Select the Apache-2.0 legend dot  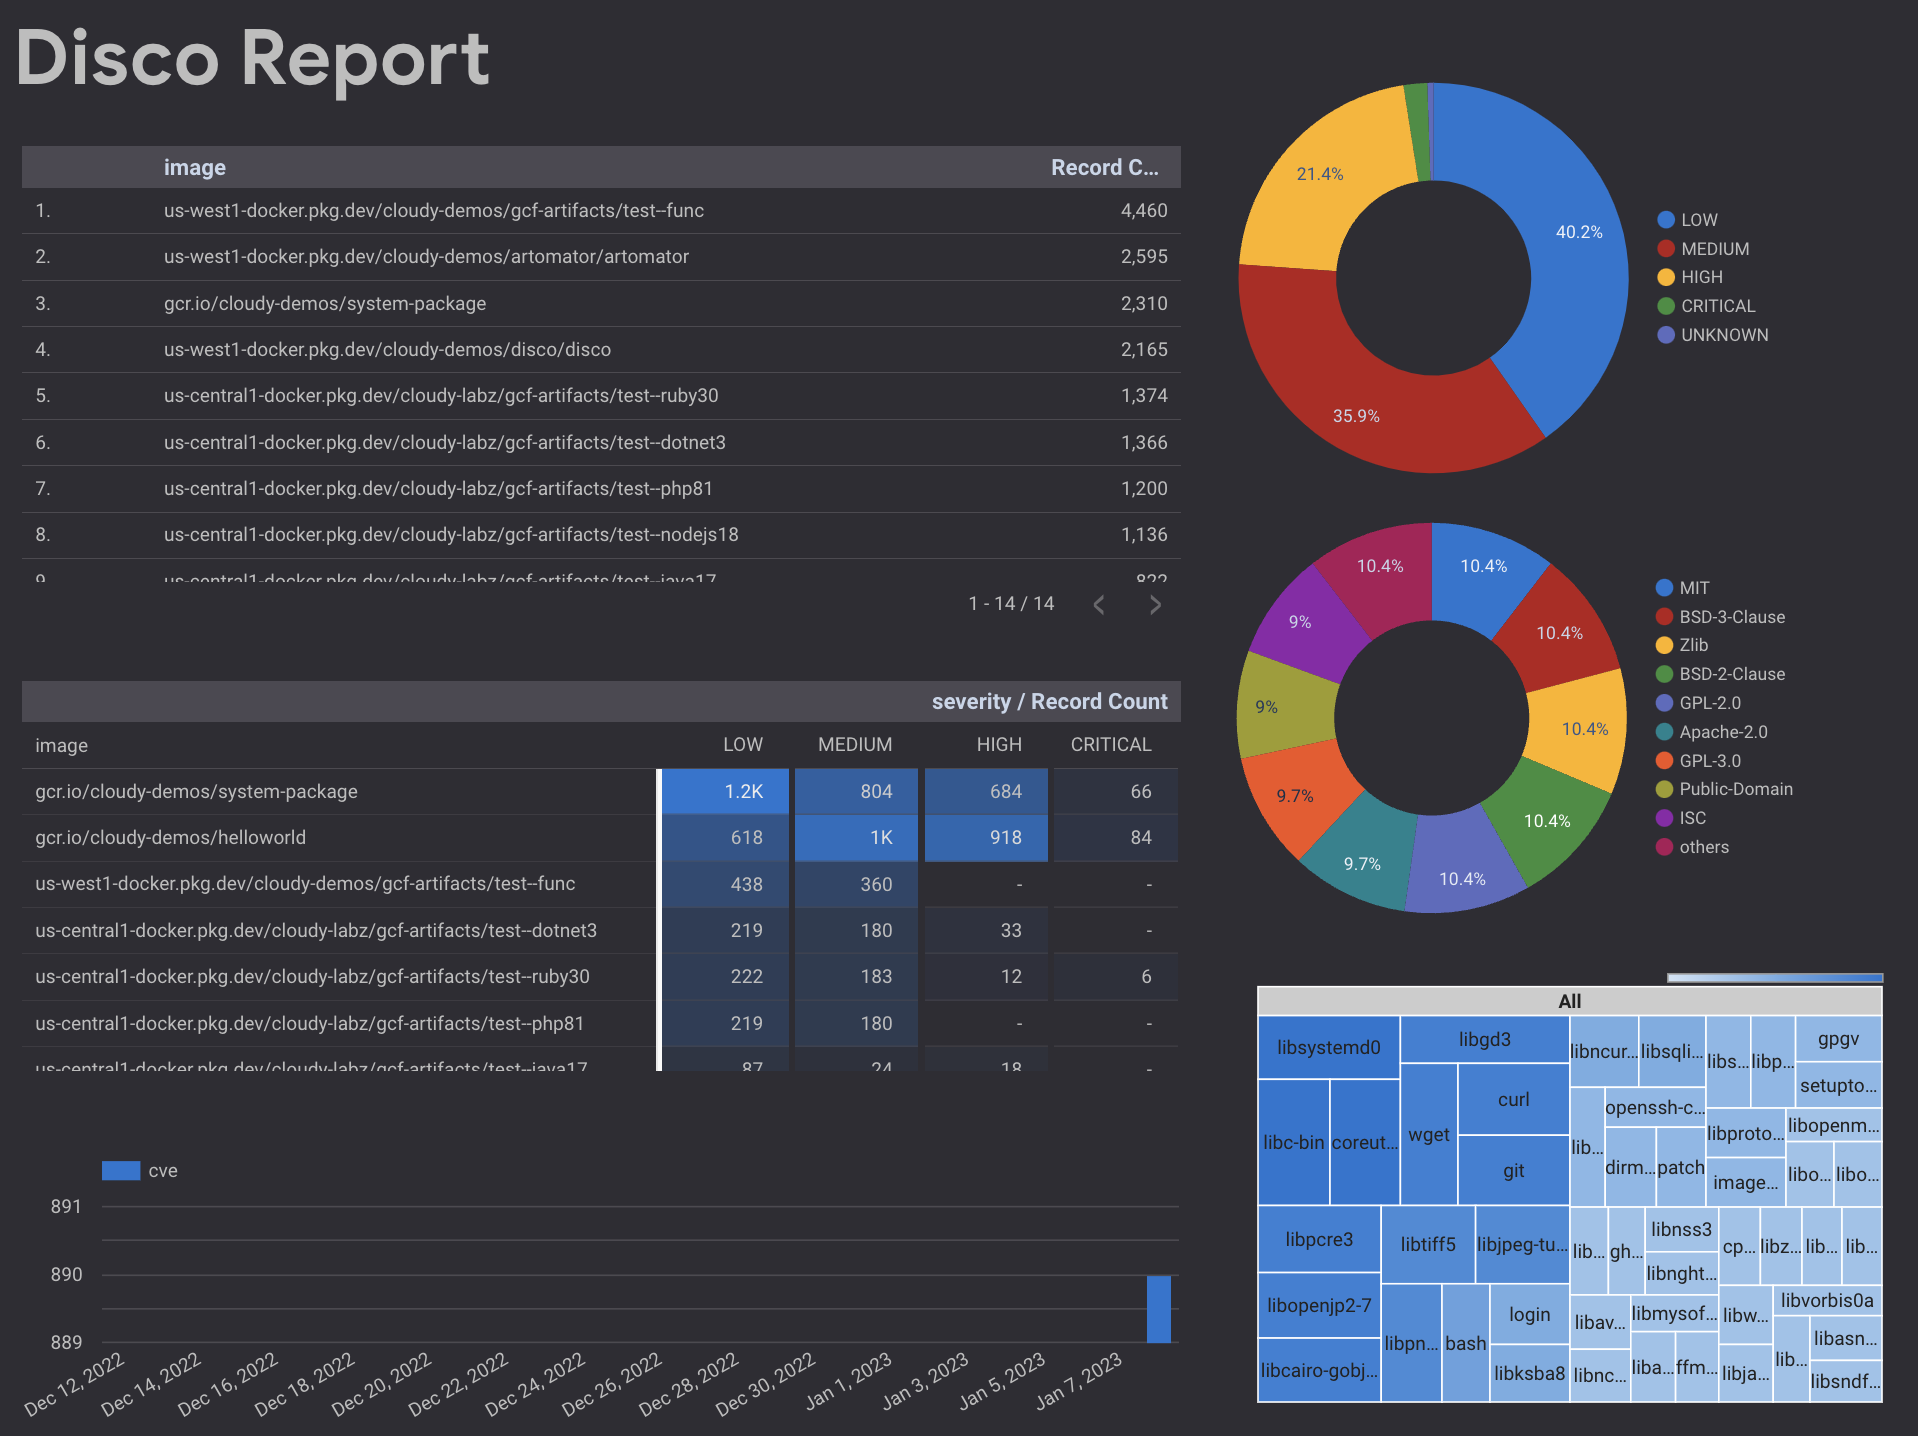[1665, 732]
